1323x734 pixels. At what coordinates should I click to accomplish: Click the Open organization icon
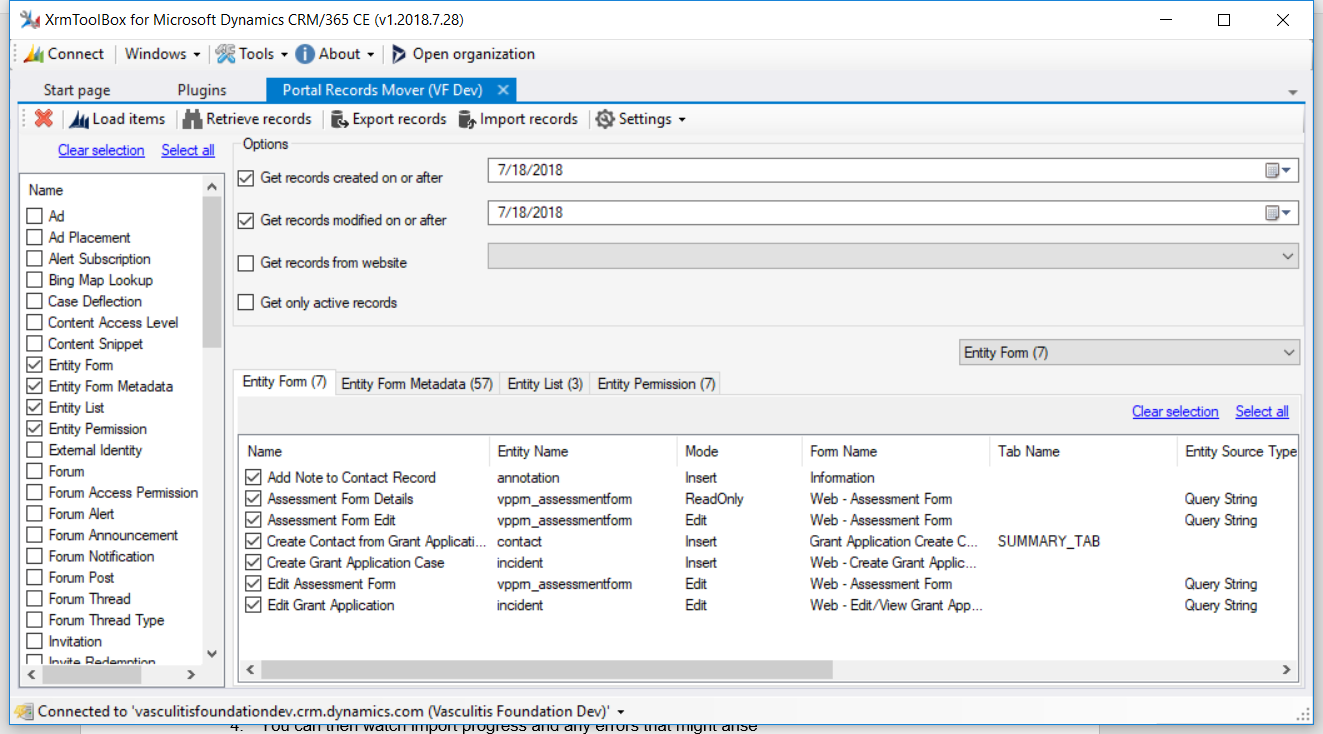(x=399, y=54)
